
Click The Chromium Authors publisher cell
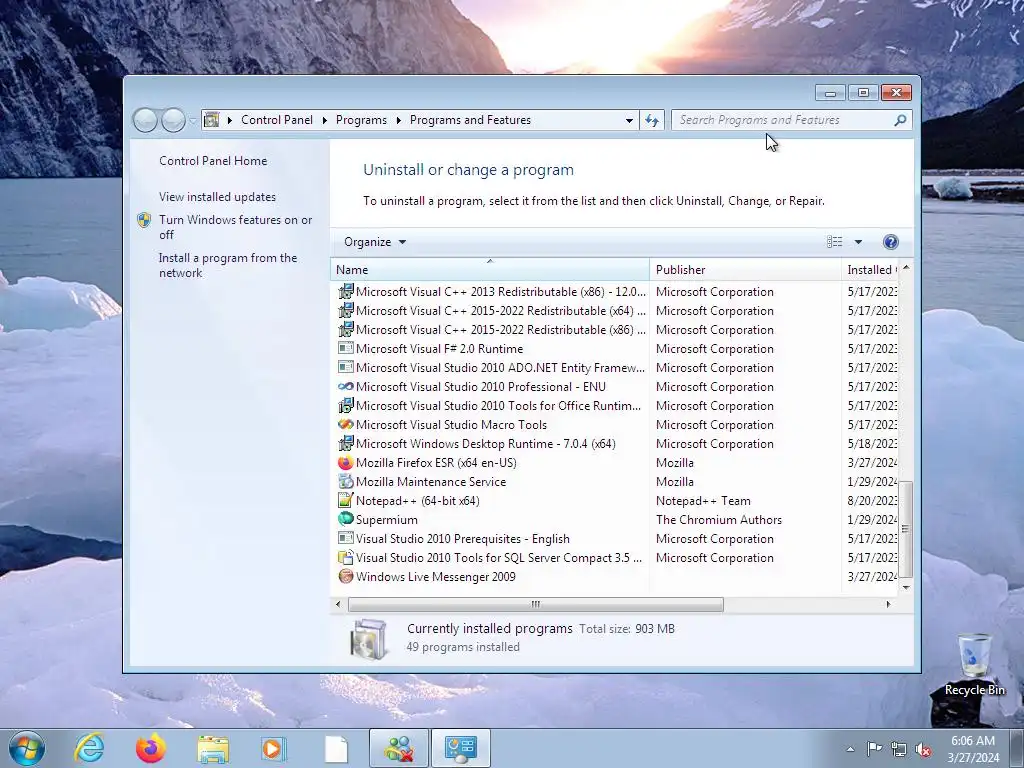(718, 520)
